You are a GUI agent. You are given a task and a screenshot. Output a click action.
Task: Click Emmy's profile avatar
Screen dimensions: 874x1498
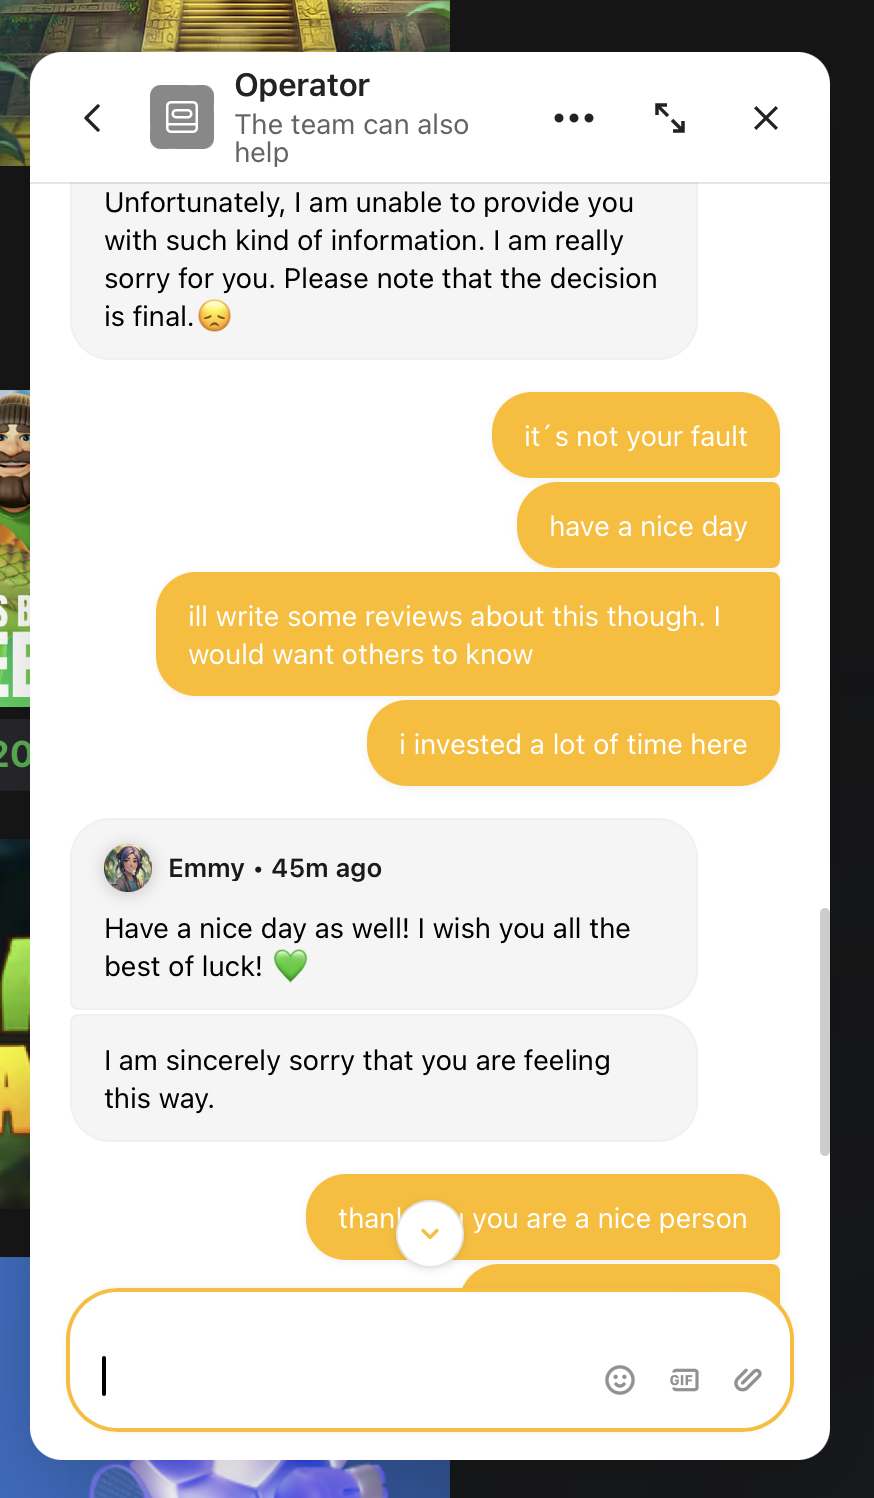click(128, 868)
